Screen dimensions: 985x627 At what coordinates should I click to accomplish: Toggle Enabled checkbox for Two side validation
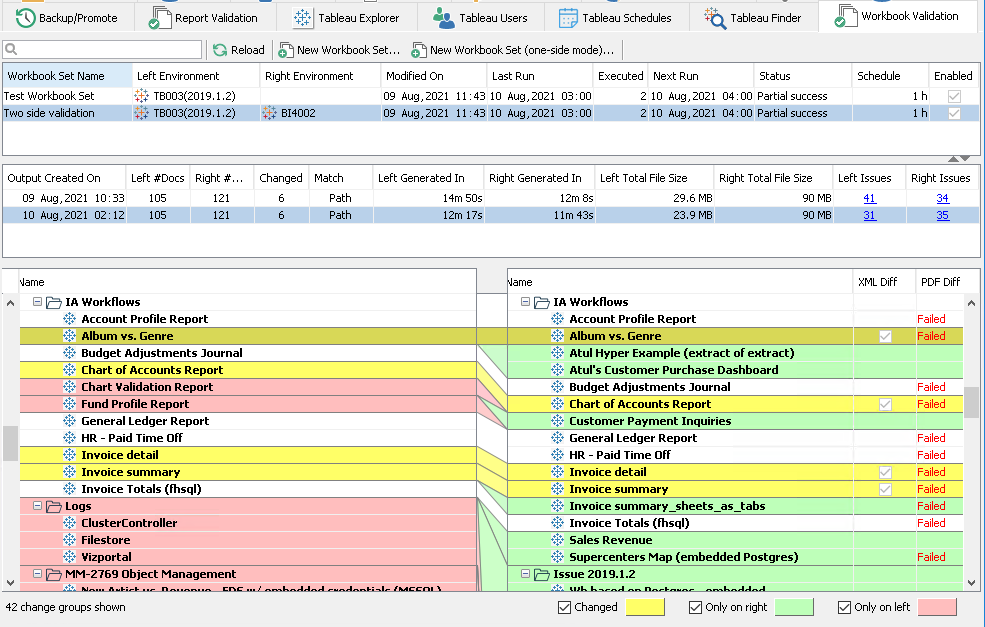(954, 113)
